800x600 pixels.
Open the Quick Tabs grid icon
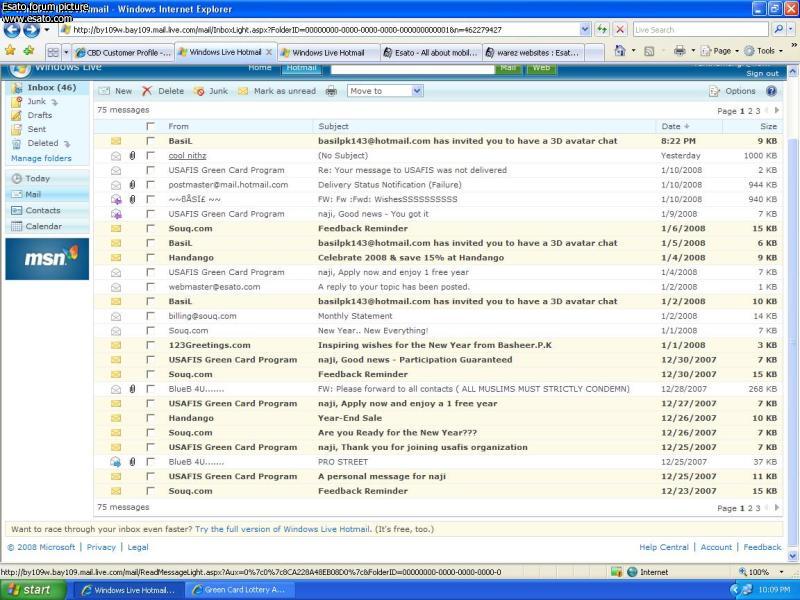pyautogui.click(x=53, y=52)
